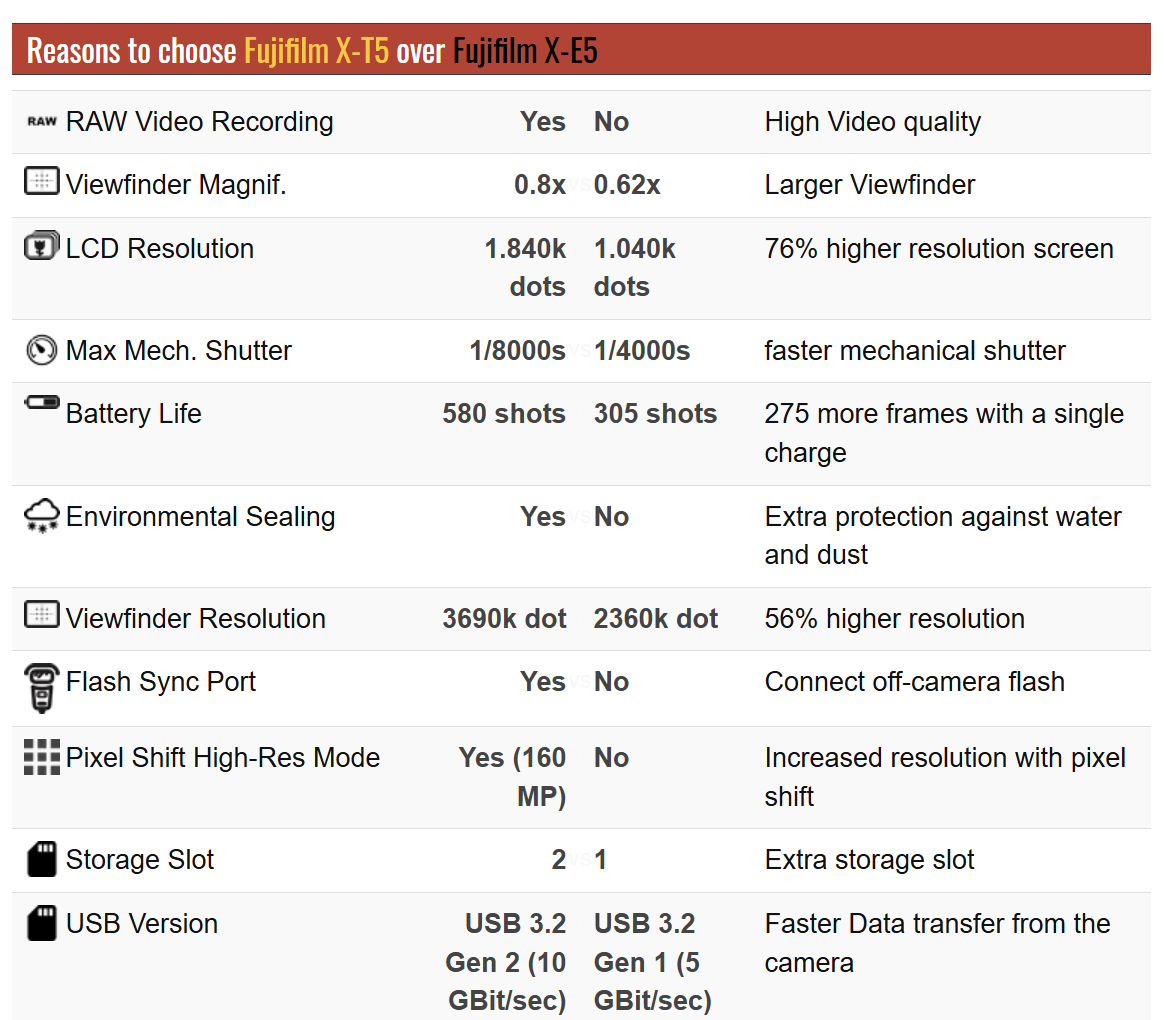
Task: Click the Storage Slot card icon
Action: coord(41,860)
